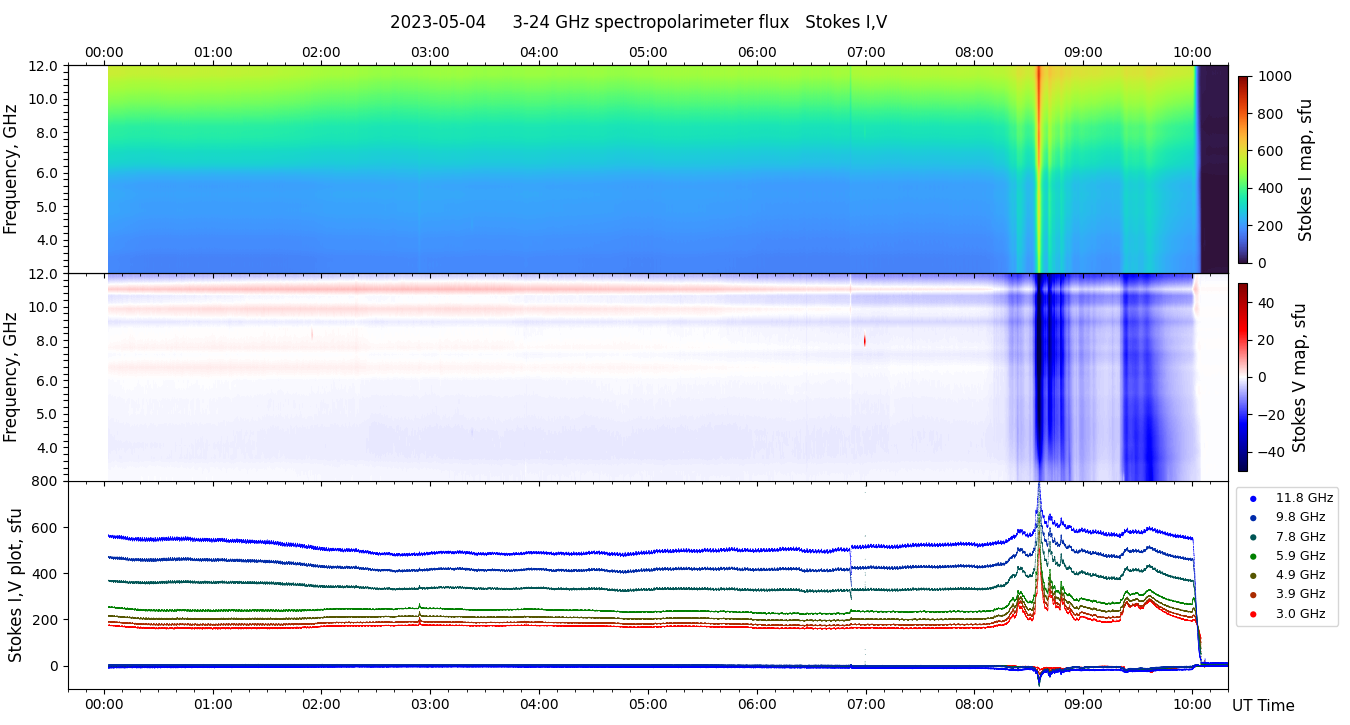
Task: Click the Stokes I map colorbar
Action: click(1243, 169)
